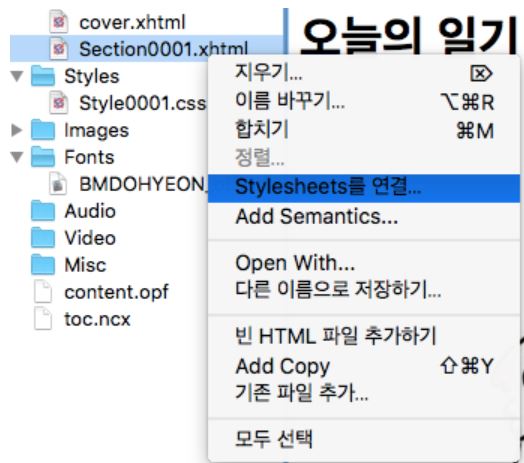Choose 지우기... from the context menu

pos(364,73)
